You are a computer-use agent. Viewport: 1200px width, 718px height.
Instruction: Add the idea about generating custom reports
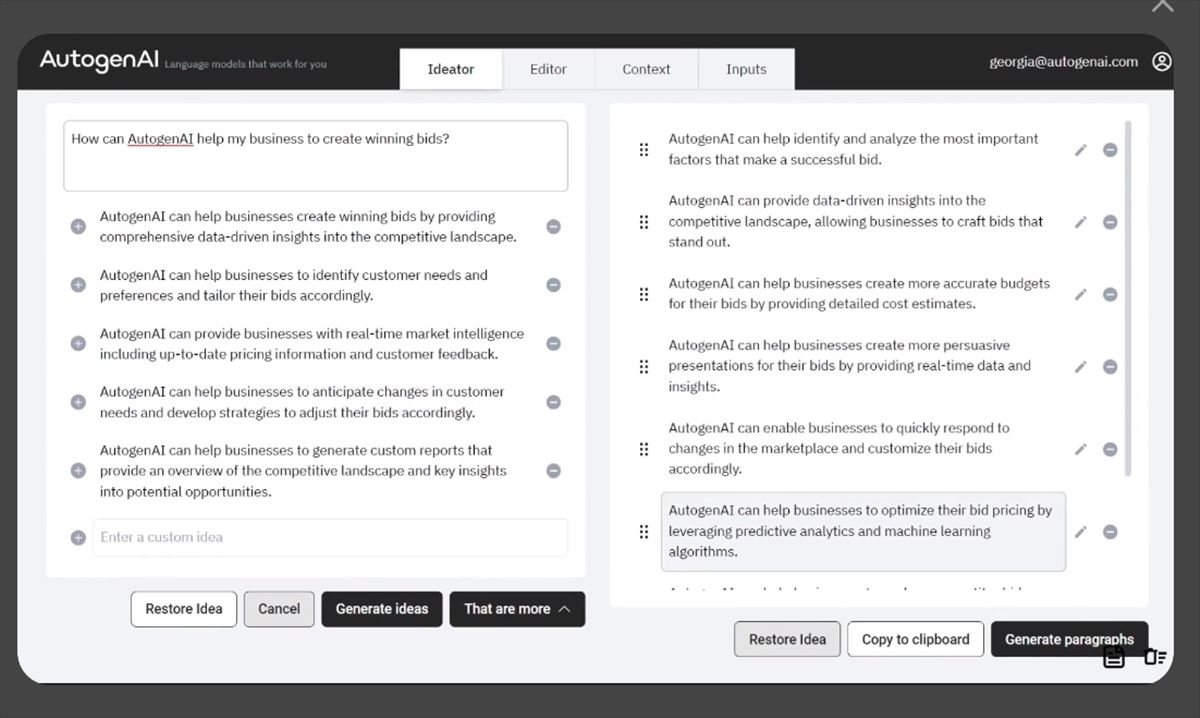(x=78, y=471)
